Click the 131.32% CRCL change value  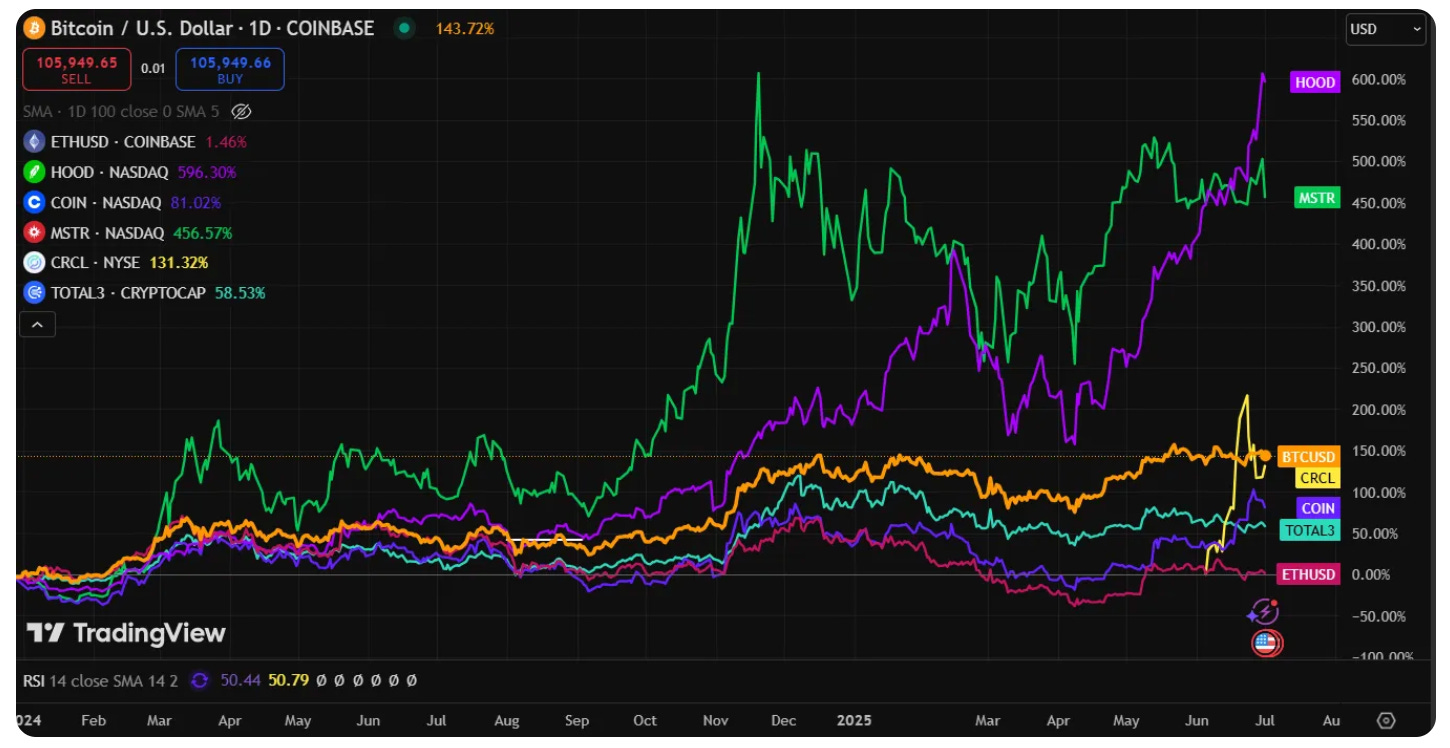point(179,263)
